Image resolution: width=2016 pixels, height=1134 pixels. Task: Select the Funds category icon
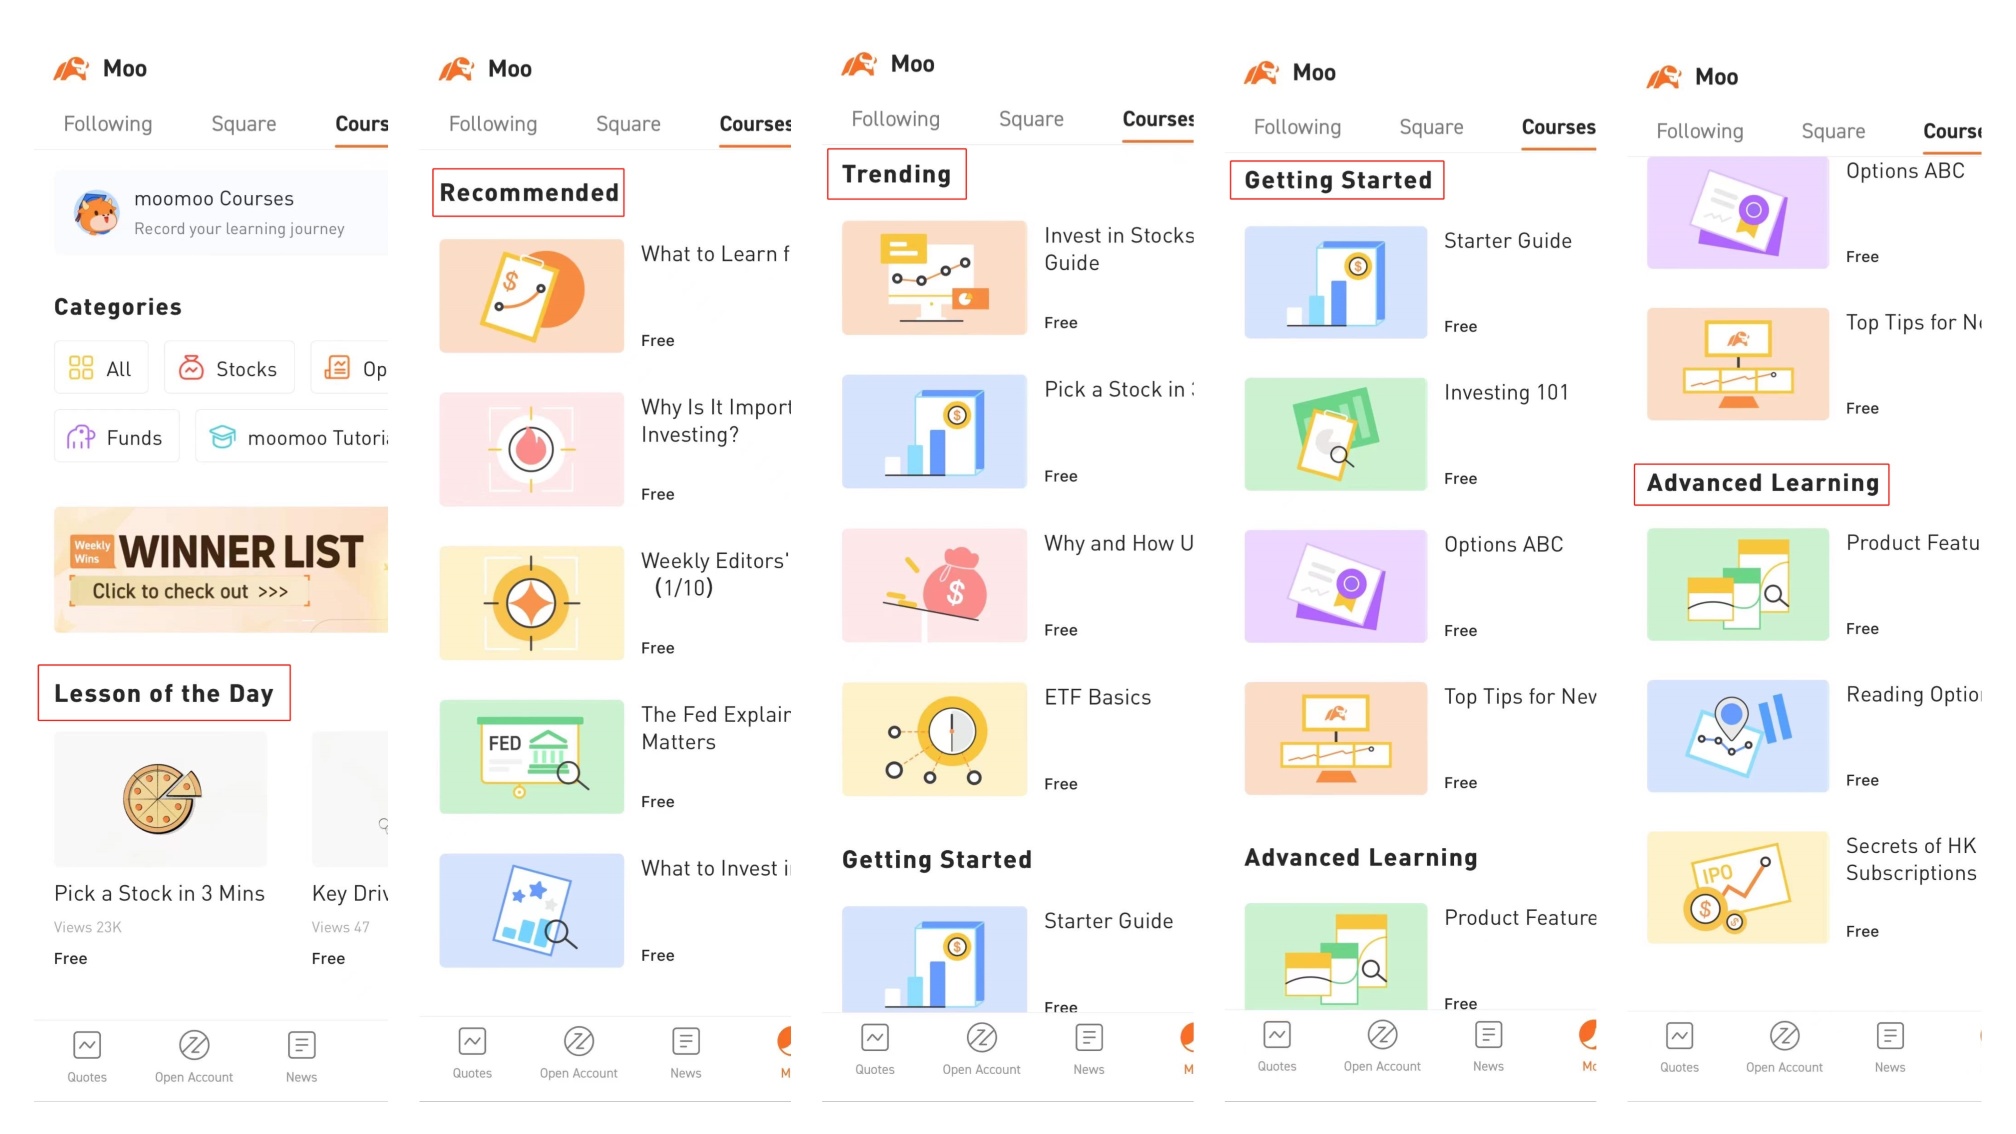[x=80, y=436]
